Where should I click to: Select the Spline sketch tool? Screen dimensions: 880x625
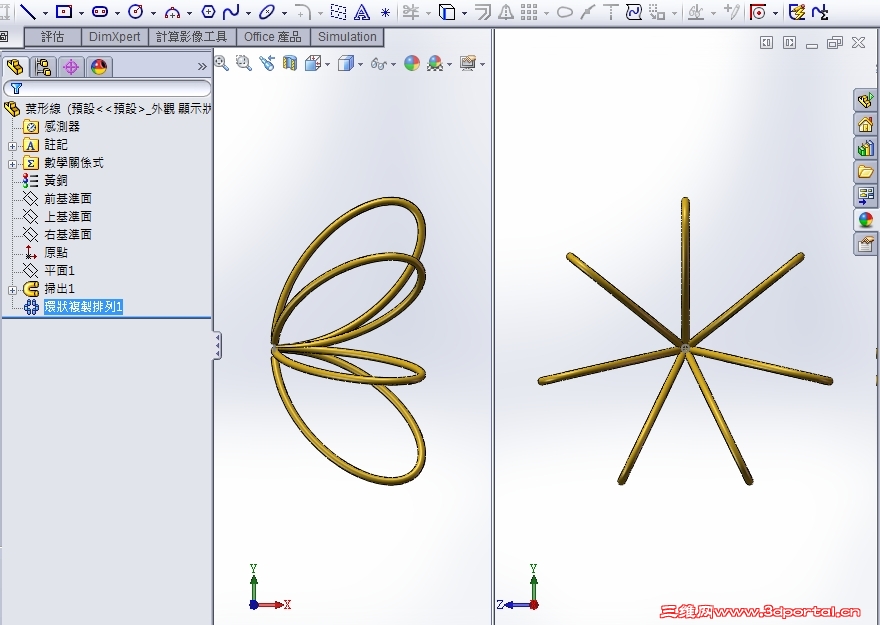tap(231, 11)
